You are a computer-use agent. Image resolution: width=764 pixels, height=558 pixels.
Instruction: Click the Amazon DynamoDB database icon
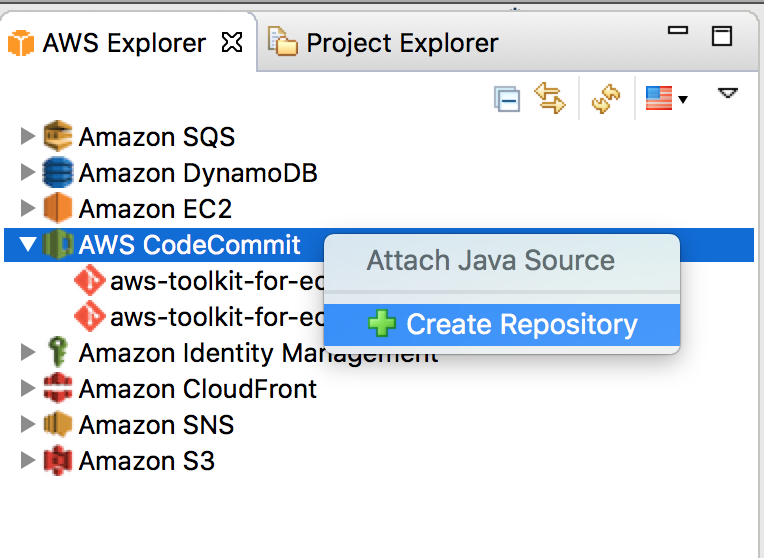point(59,173)
